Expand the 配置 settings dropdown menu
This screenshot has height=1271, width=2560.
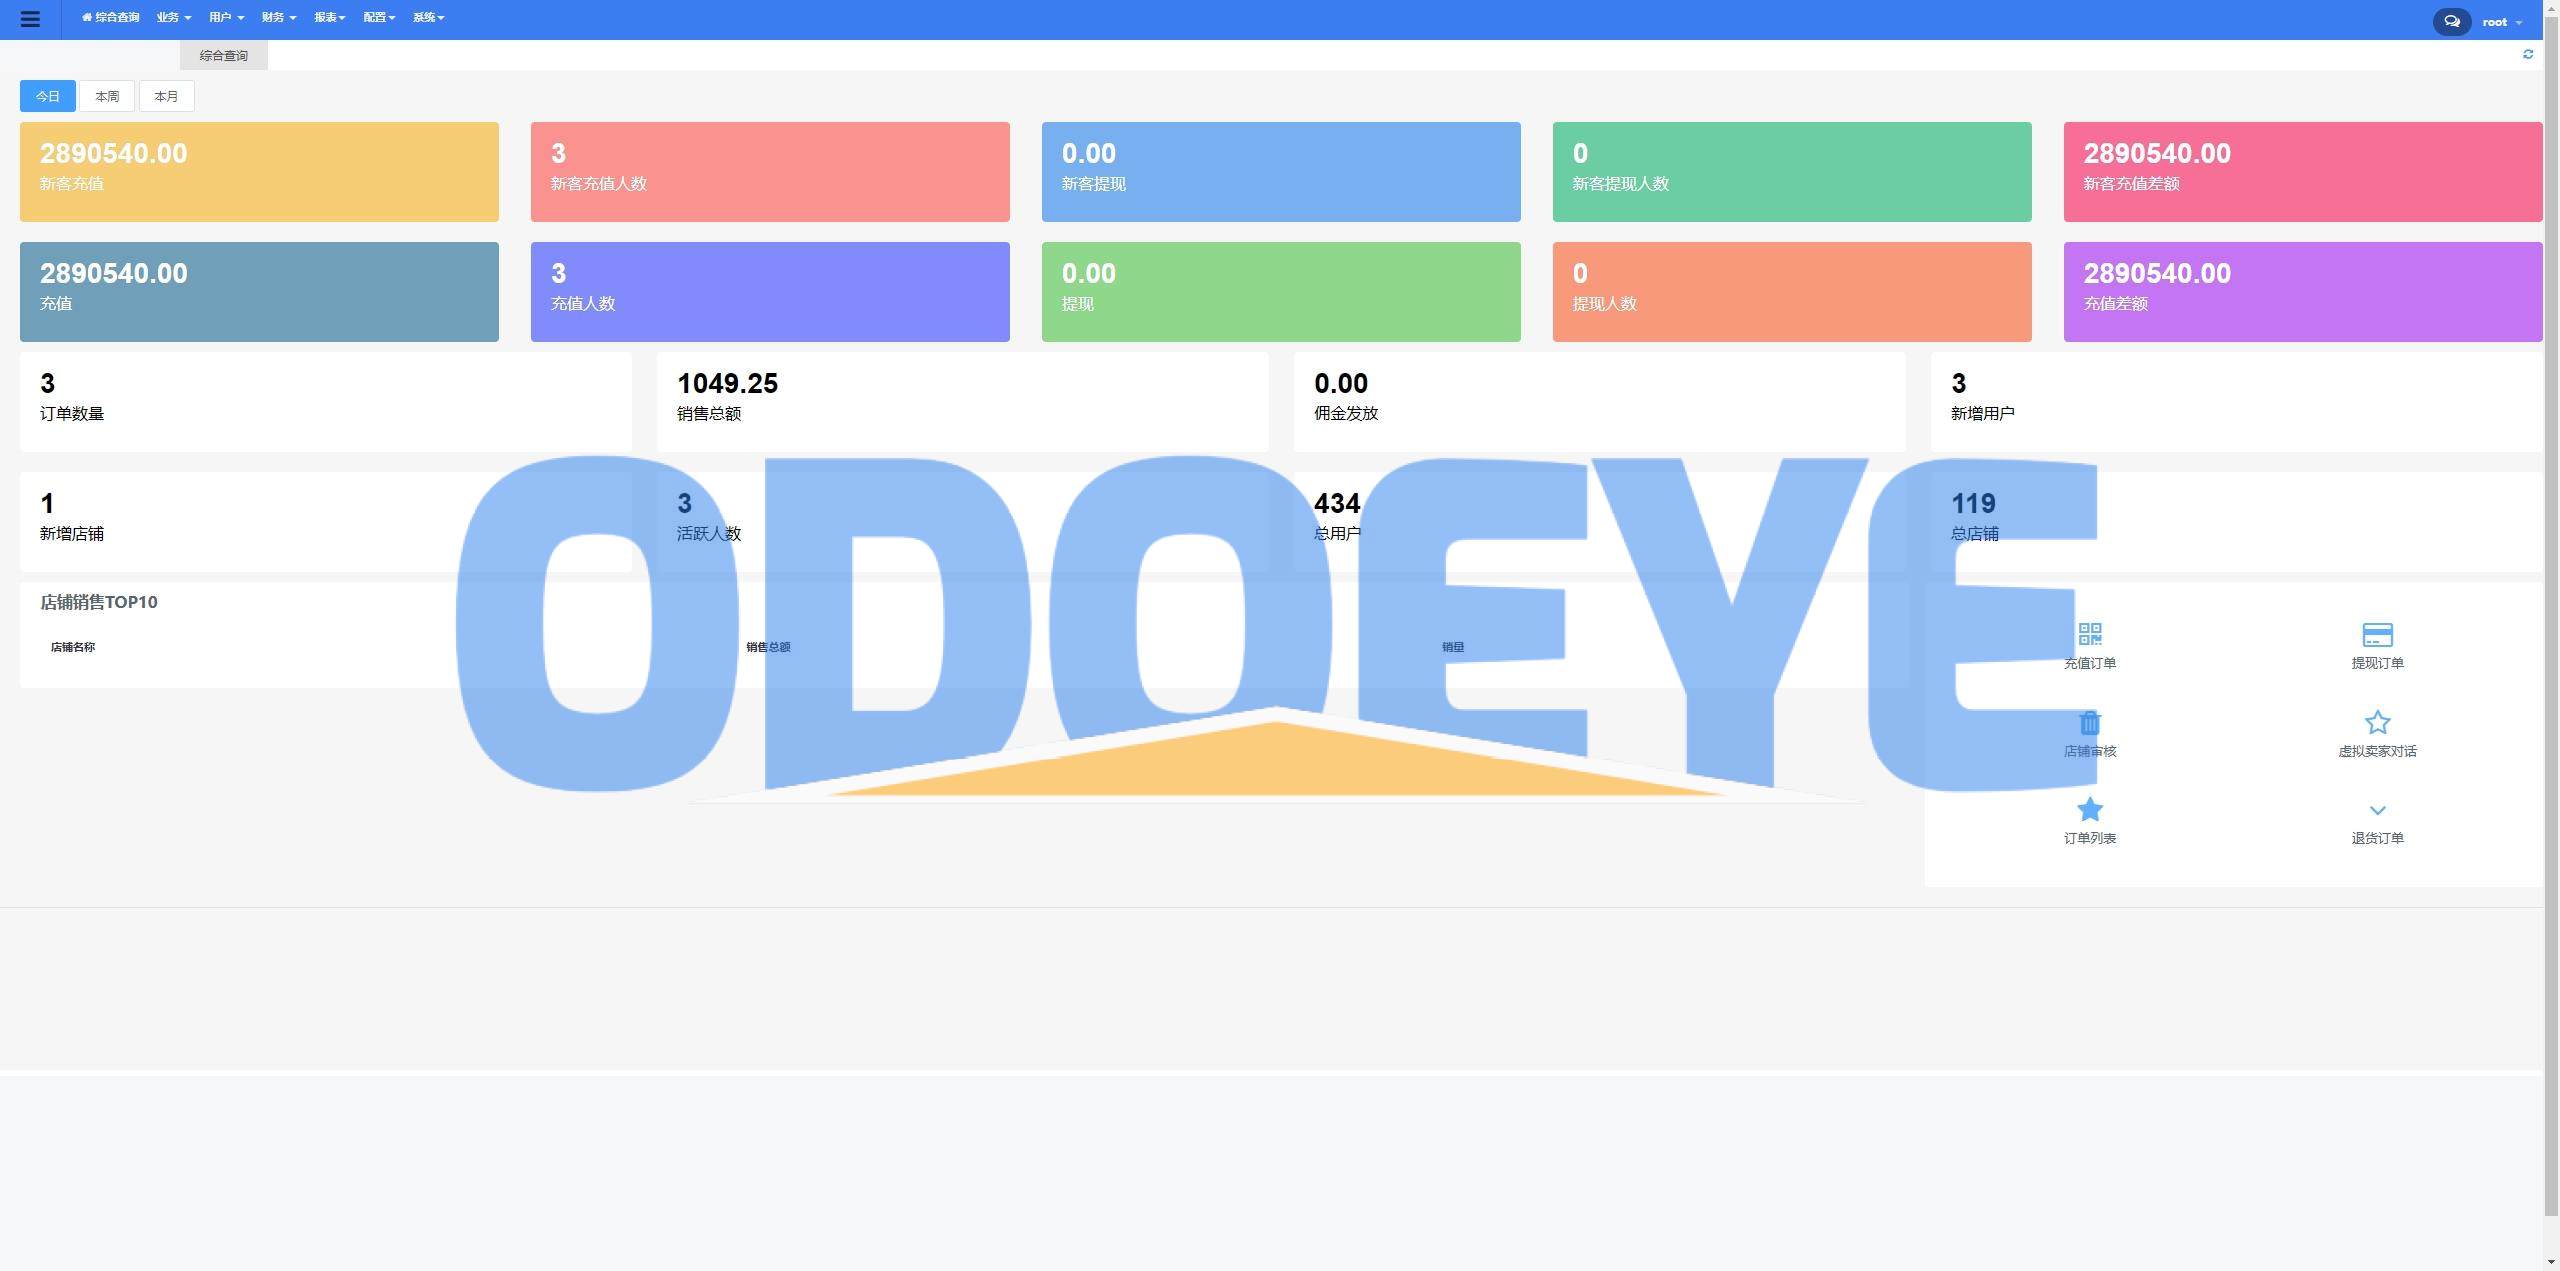(x=379, y=18)
